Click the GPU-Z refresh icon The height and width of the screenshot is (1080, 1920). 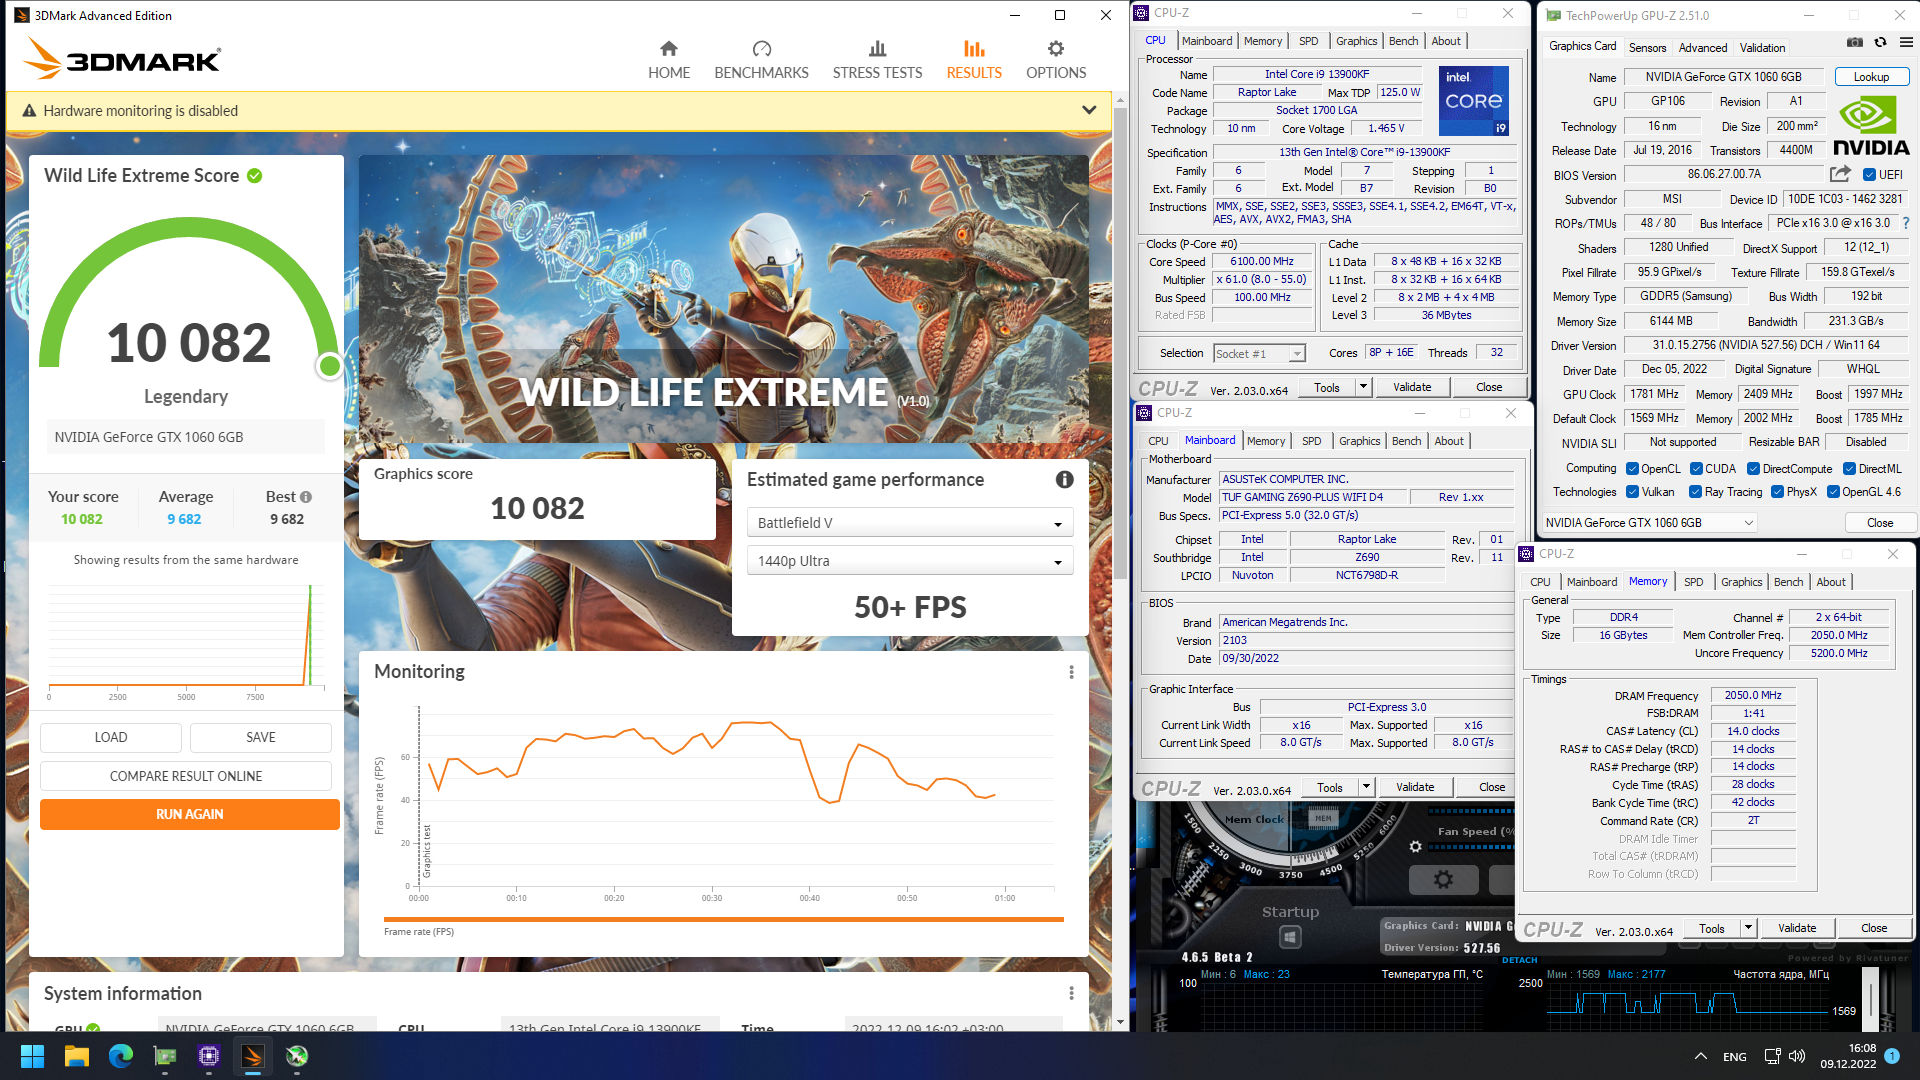(1880, 42)
